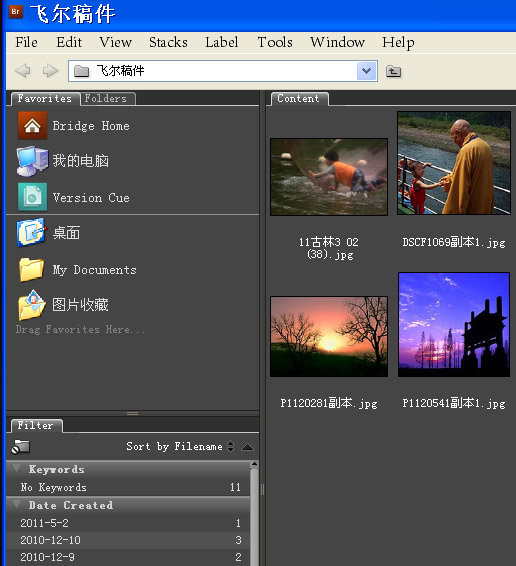Image resolution: width=516 pixels, height=566 pixels.
Task: Go forward with the right arrow button
Action: [x=50, y=70]
